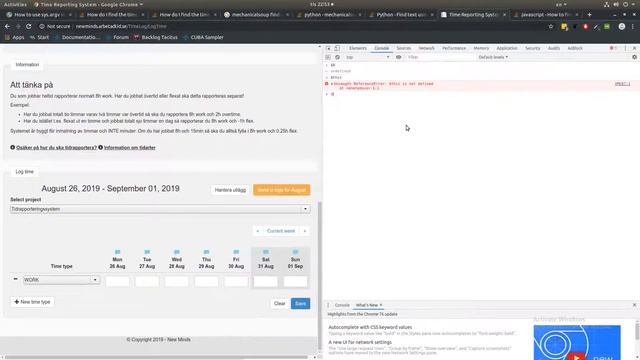The image size is (640, 360).
Task: Show console sidebar icon in DevTools
Action: pos(328,57)
